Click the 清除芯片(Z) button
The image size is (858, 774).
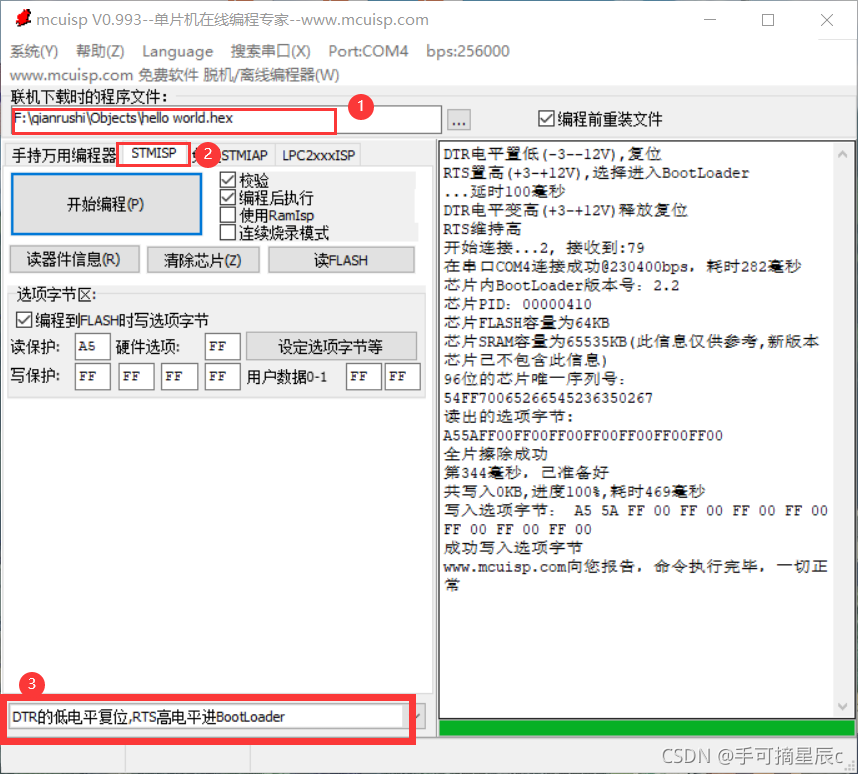(x=203, y=259)
